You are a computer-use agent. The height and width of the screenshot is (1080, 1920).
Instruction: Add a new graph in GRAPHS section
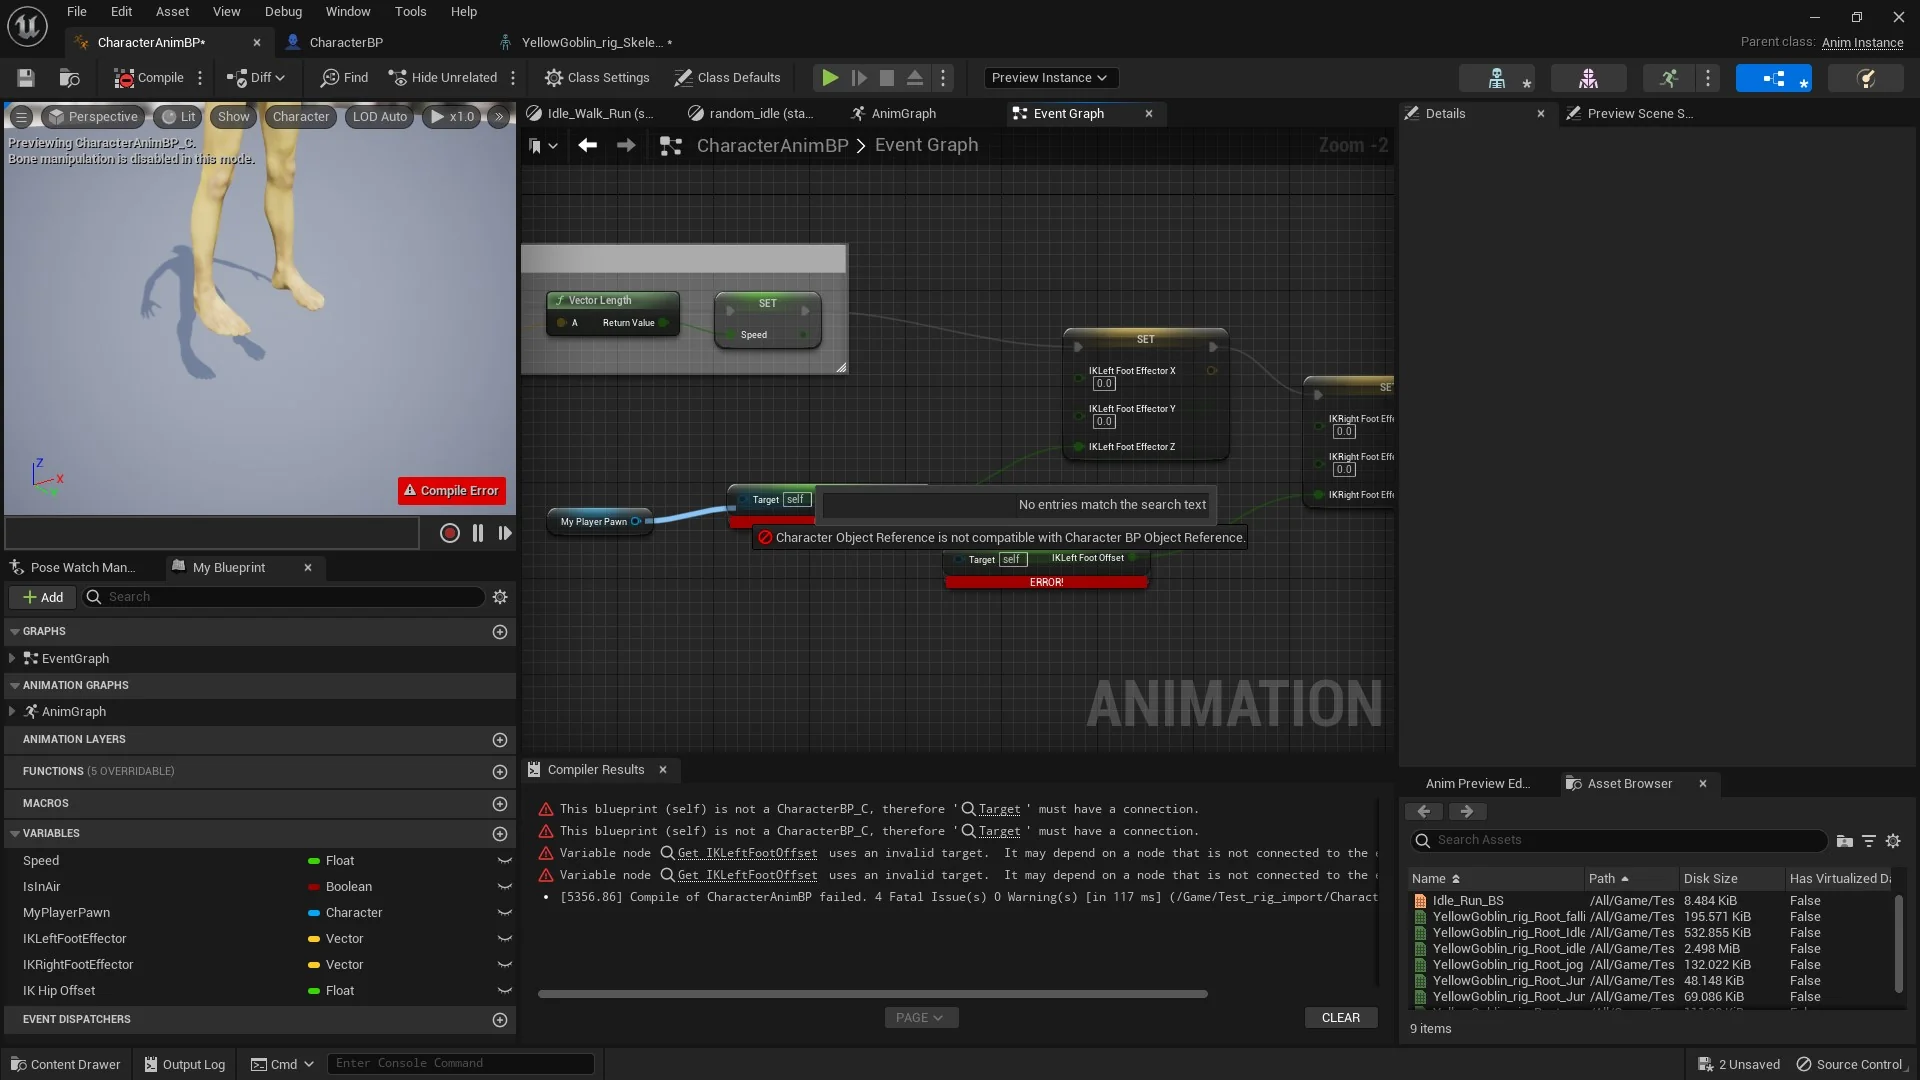point(500,632)
